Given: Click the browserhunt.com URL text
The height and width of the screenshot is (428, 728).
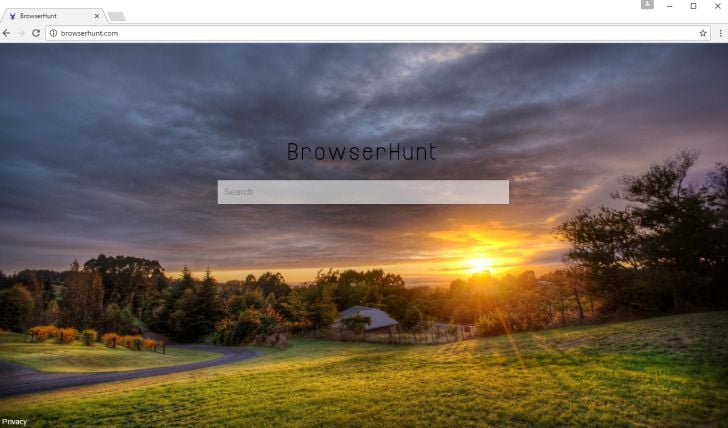Looking at the screenshot, I should pyautogui.click(x=89, y=33).
